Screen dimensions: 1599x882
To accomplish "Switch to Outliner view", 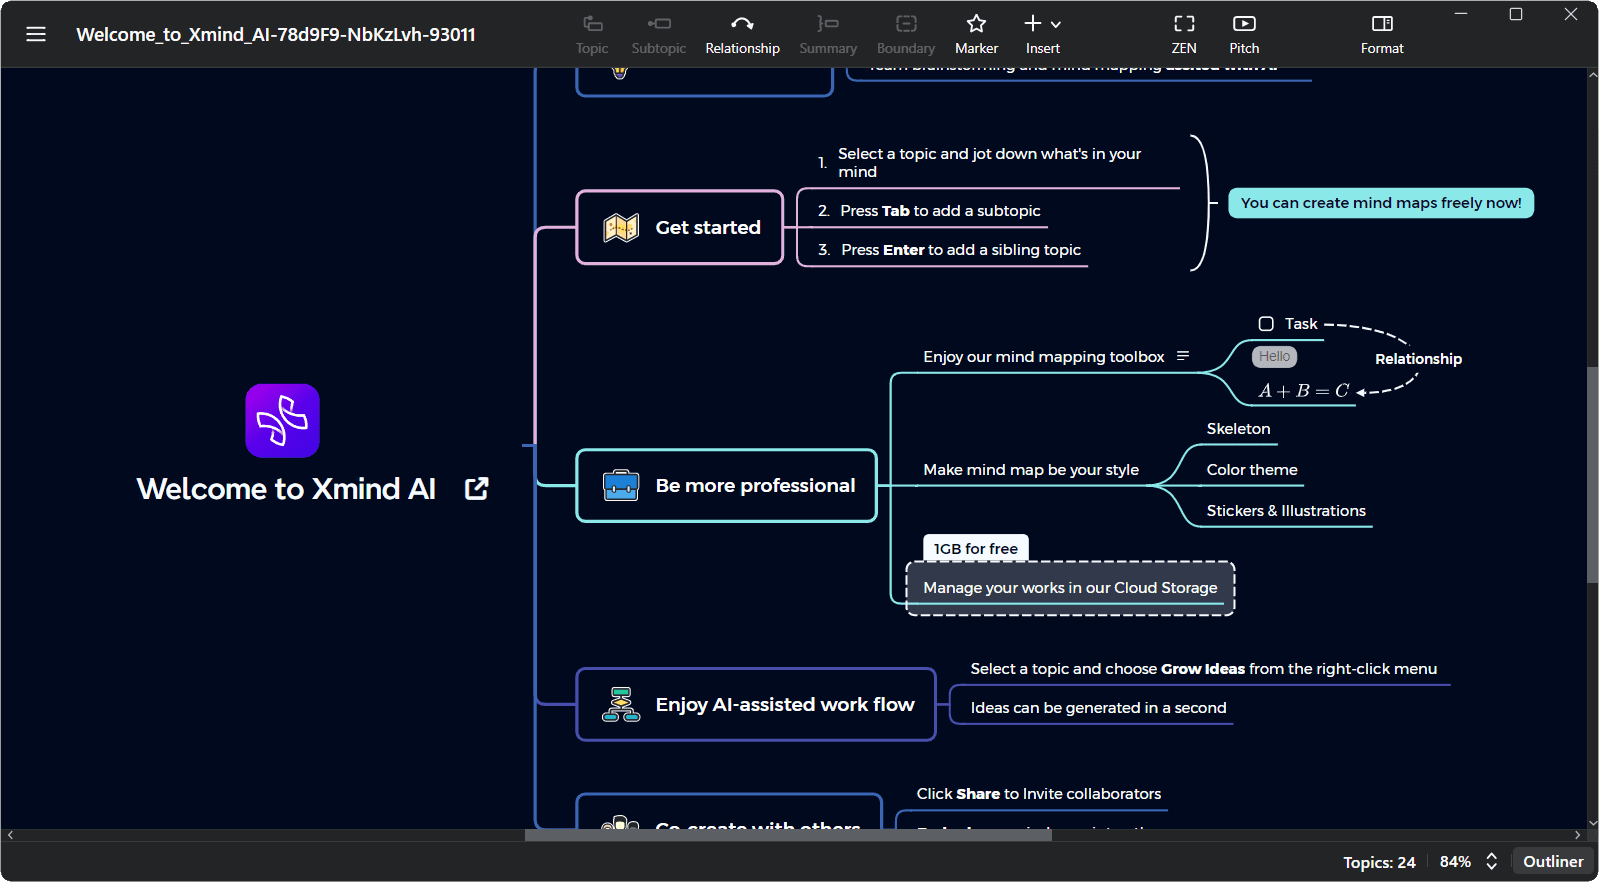I will pyautogui.click(x=1553, y=862).
